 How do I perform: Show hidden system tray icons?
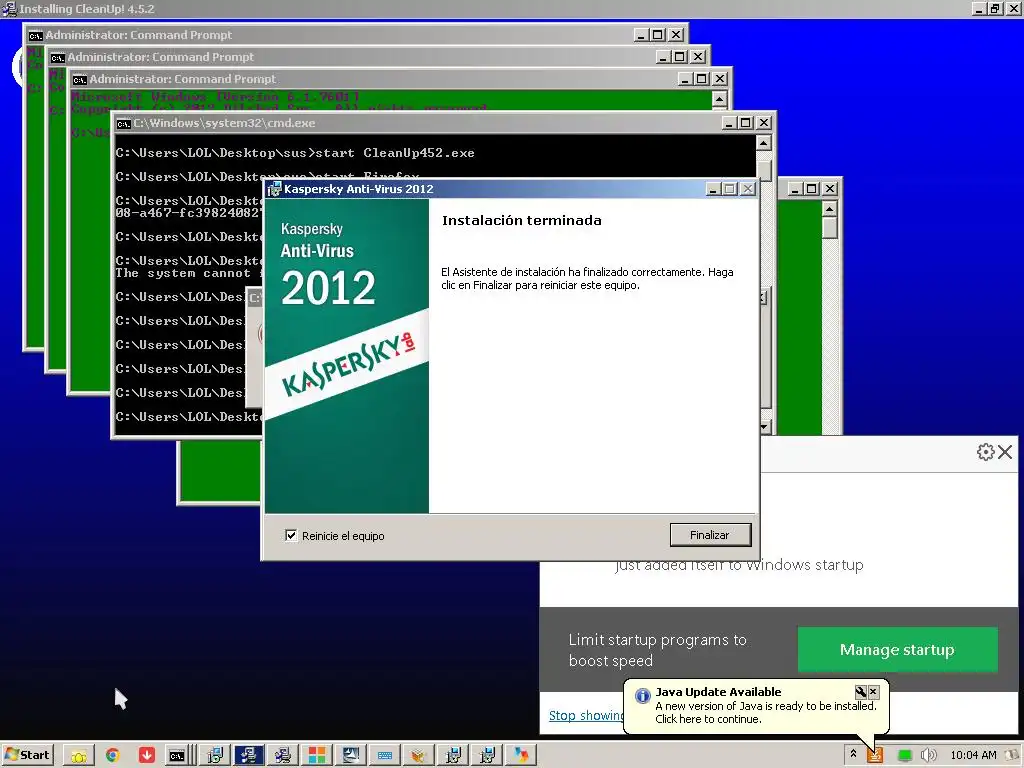point(853,754)
